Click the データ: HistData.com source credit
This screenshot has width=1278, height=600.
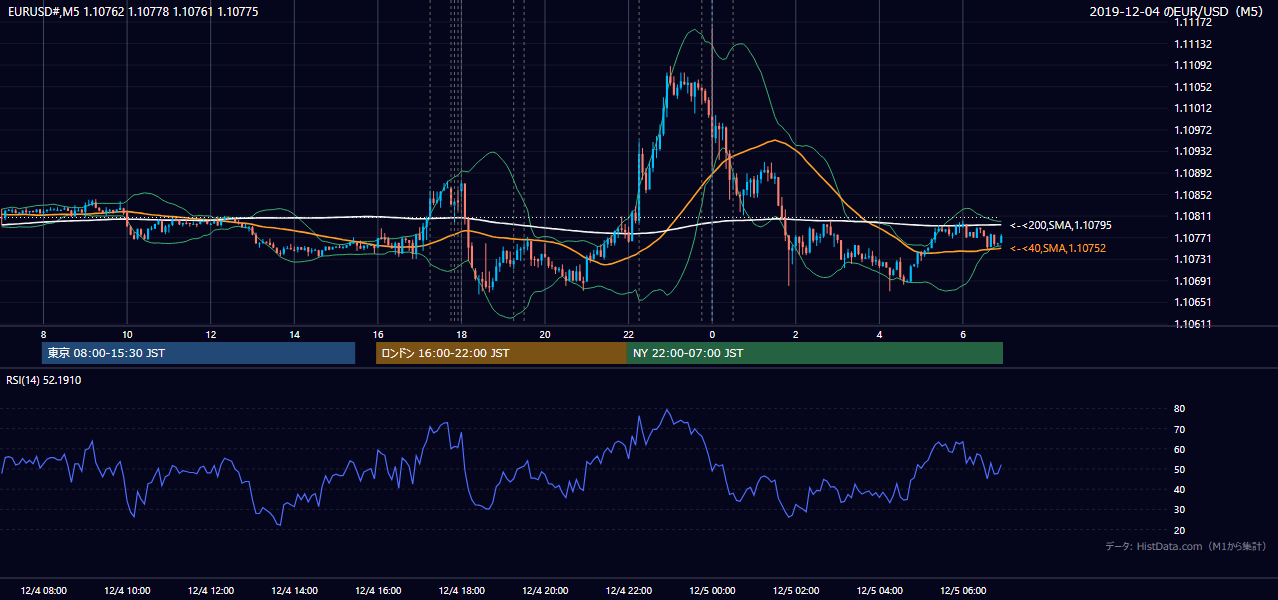1185,546
